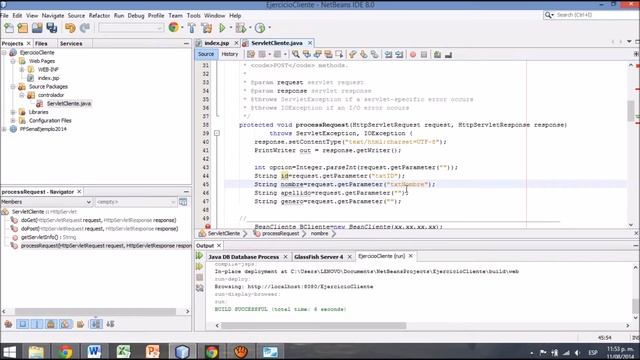Switch to the Files tab

[x=41, y=43]
